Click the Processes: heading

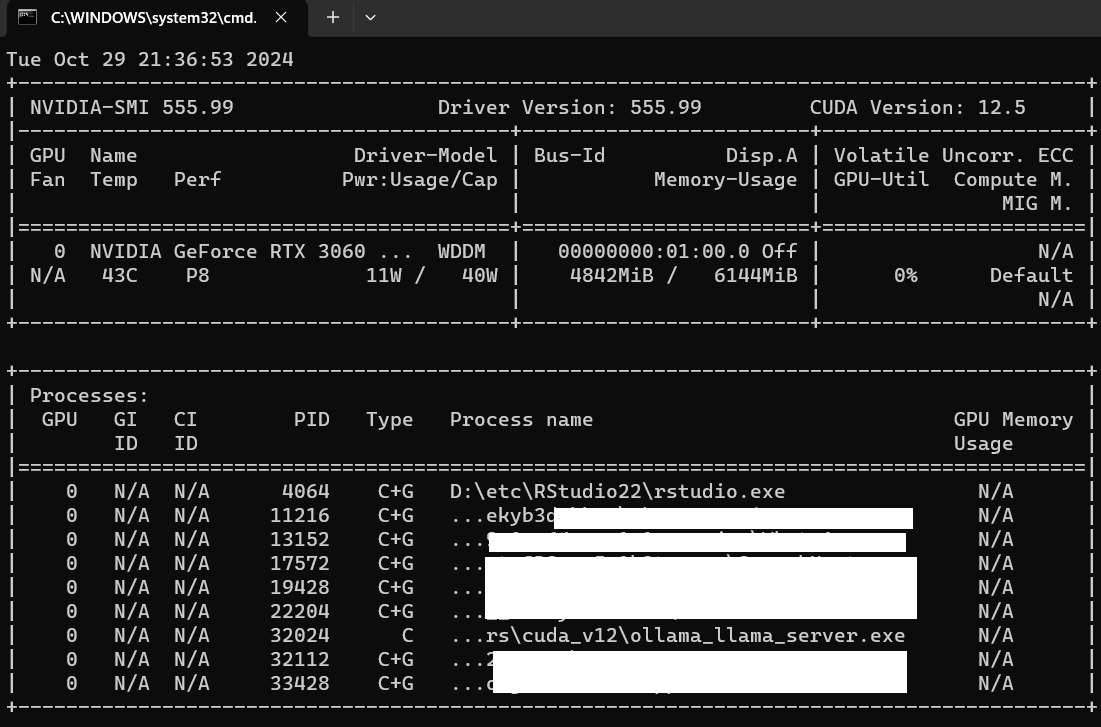coord(89,395)
